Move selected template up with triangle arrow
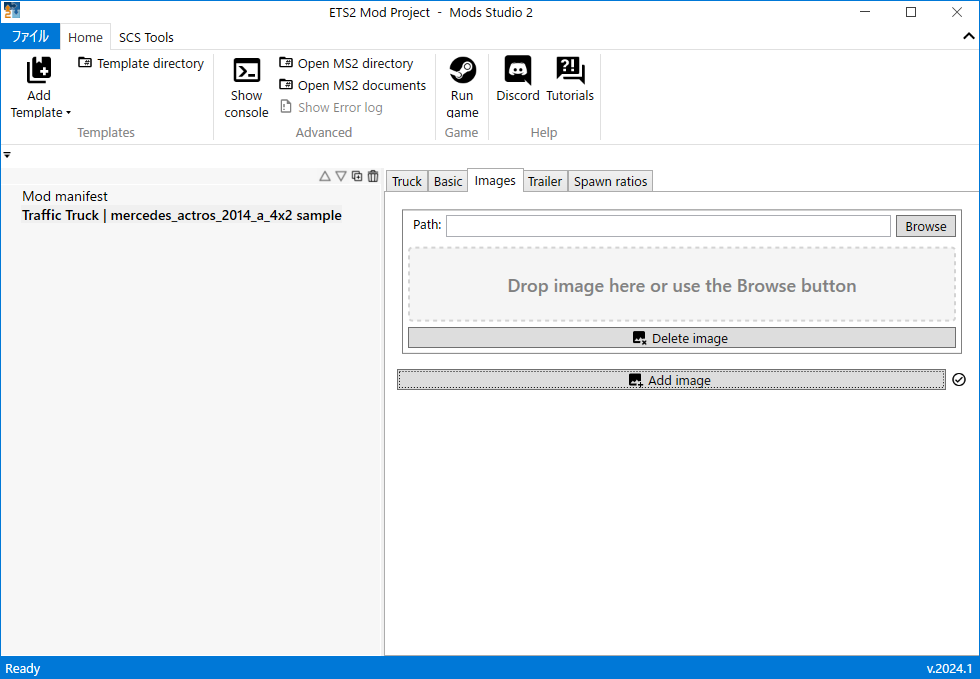 point(325,176)
